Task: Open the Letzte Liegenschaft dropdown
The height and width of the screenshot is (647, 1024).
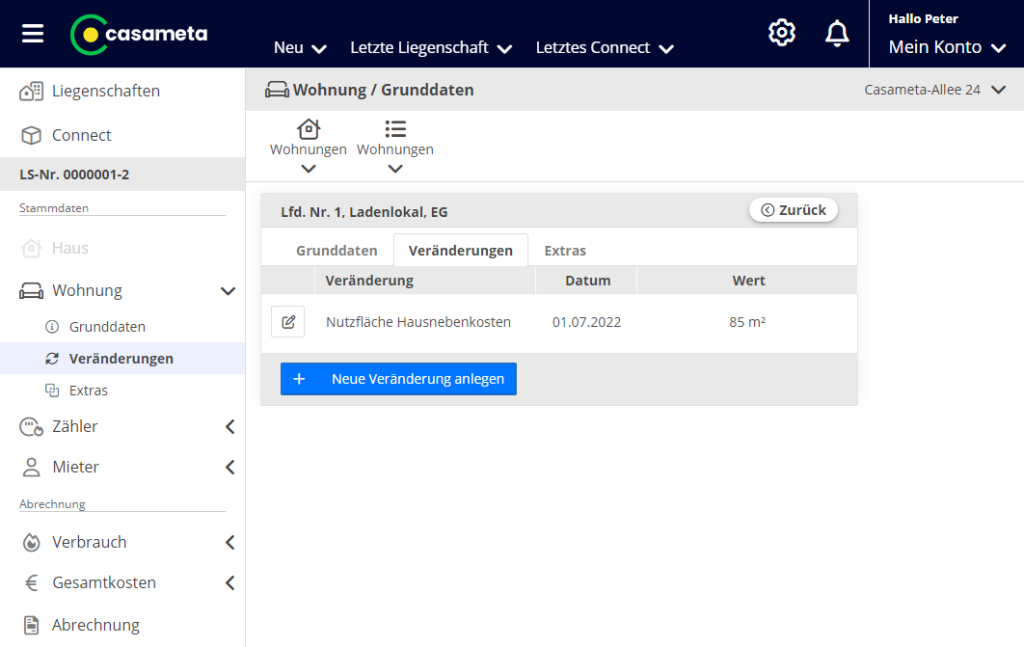Action: click(x=431, y=48)
